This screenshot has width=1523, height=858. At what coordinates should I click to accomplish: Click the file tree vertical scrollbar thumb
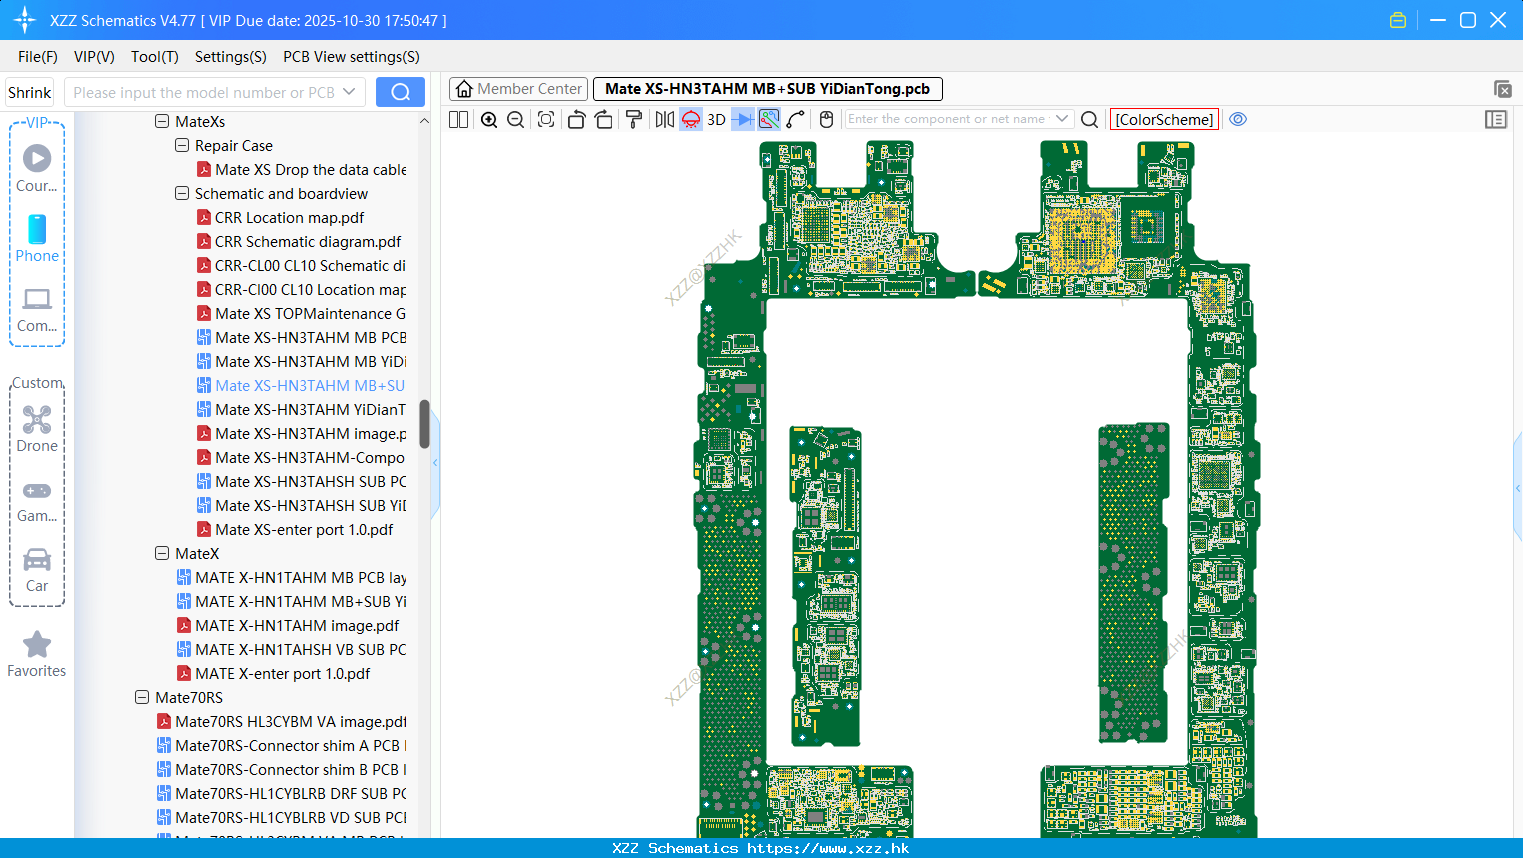(x=424, y=424)
